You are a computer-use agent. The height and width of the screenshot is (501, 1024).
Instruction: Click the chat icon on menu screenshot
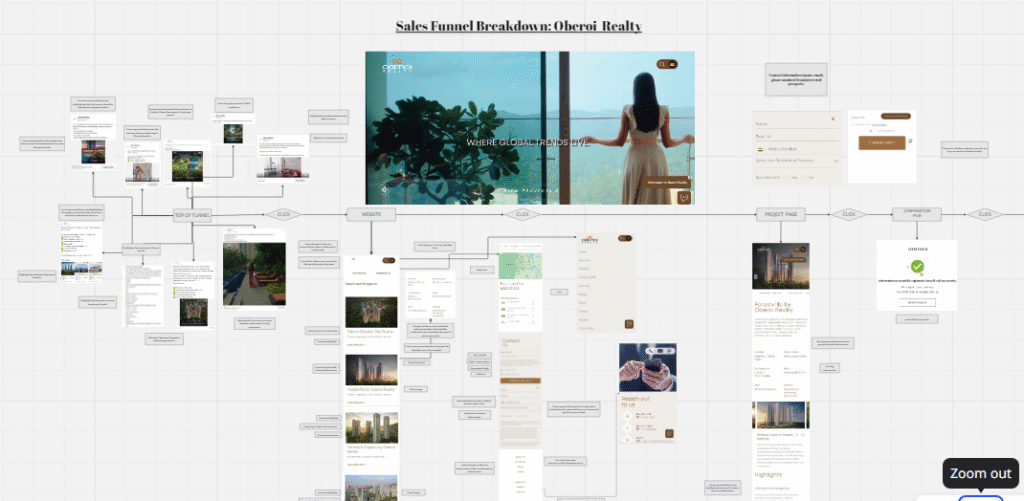coord(628,323)
